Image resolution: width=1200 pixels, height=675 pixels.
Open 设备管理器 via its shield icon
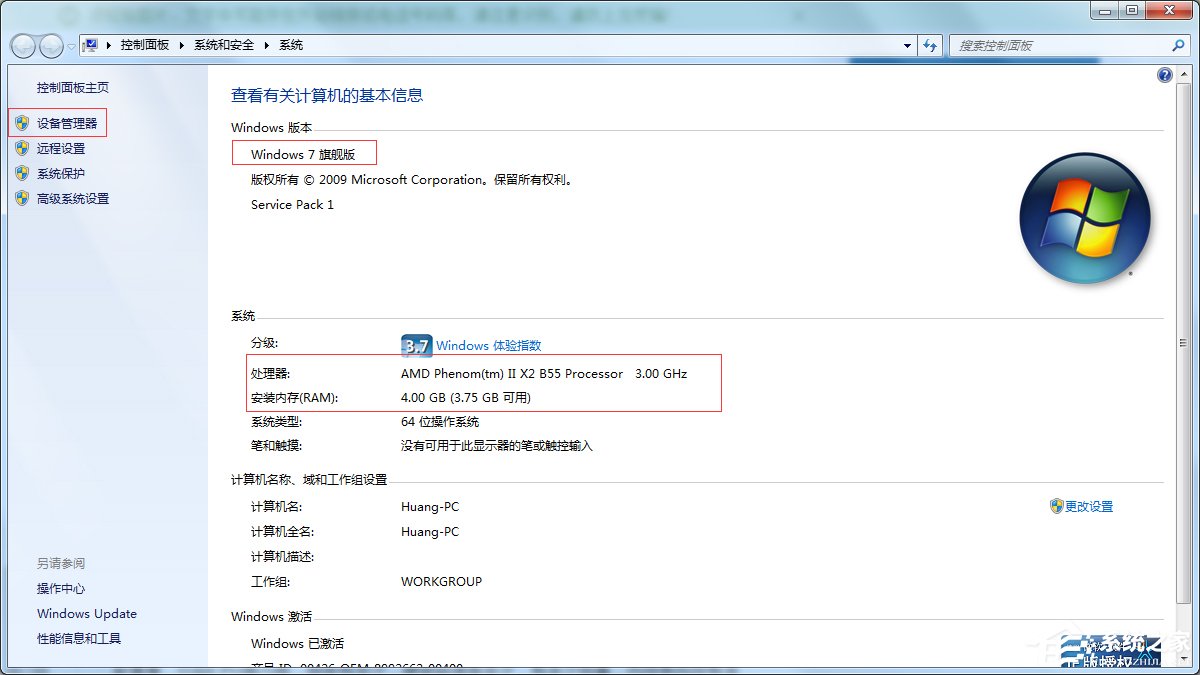[x=23, y=122]
